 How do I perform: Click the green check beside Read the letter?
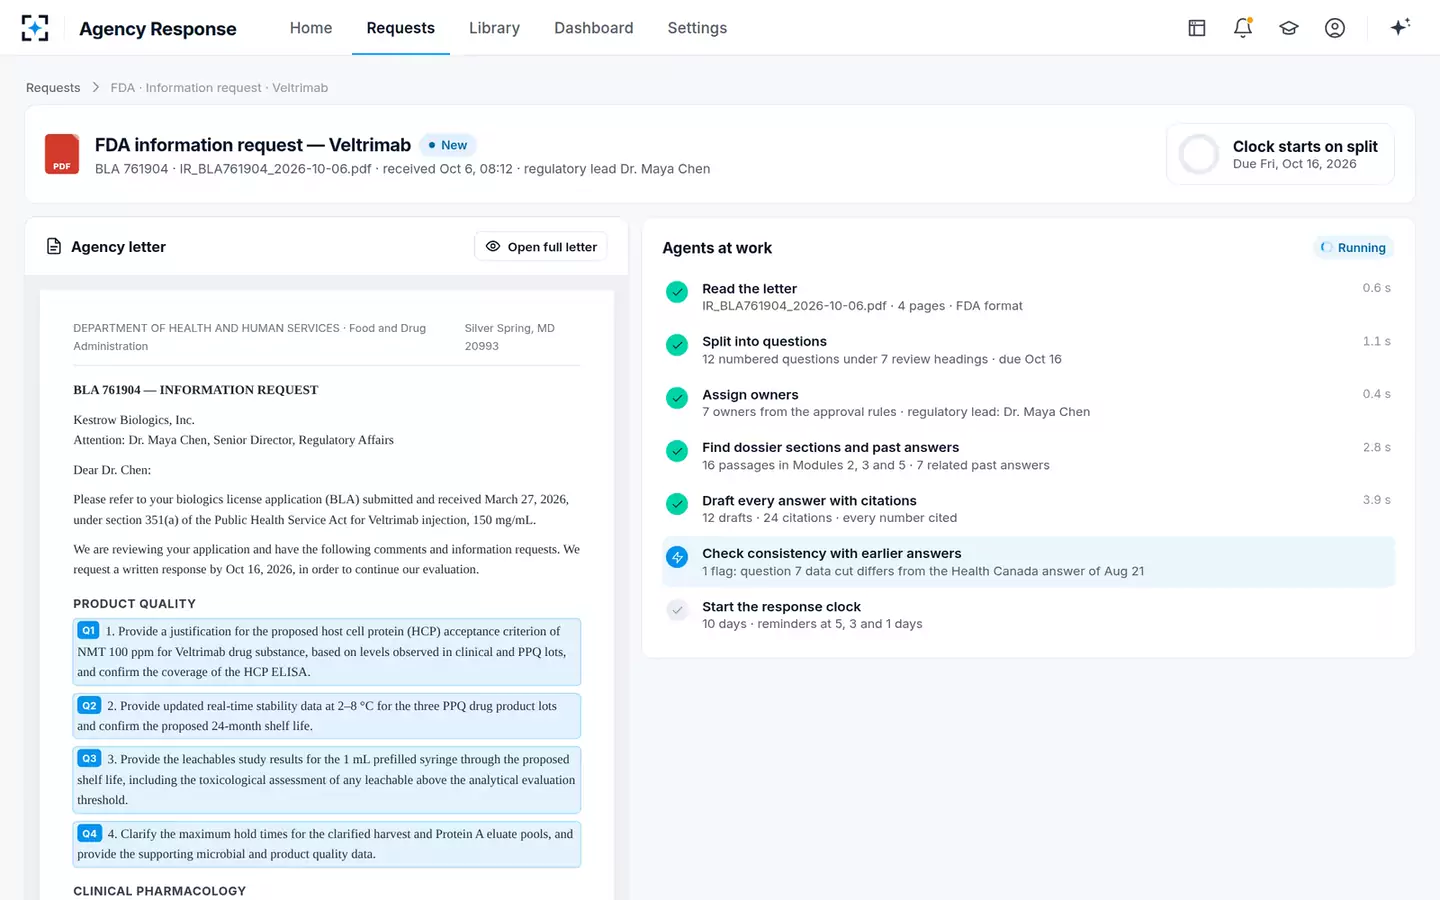(677, 292)
